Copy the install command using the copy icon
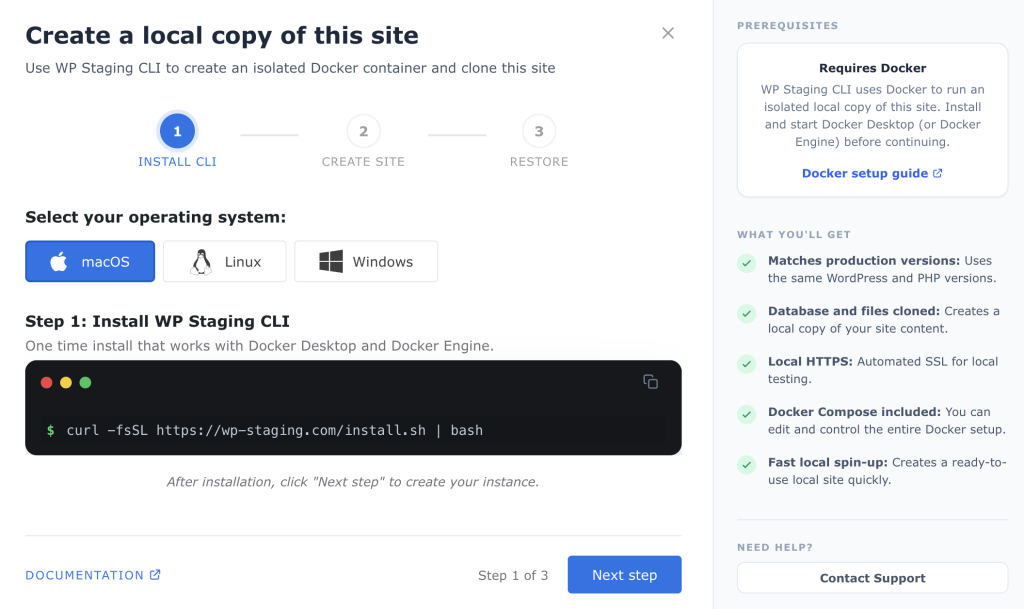1024x609 pixels. (x=651, y=382)
